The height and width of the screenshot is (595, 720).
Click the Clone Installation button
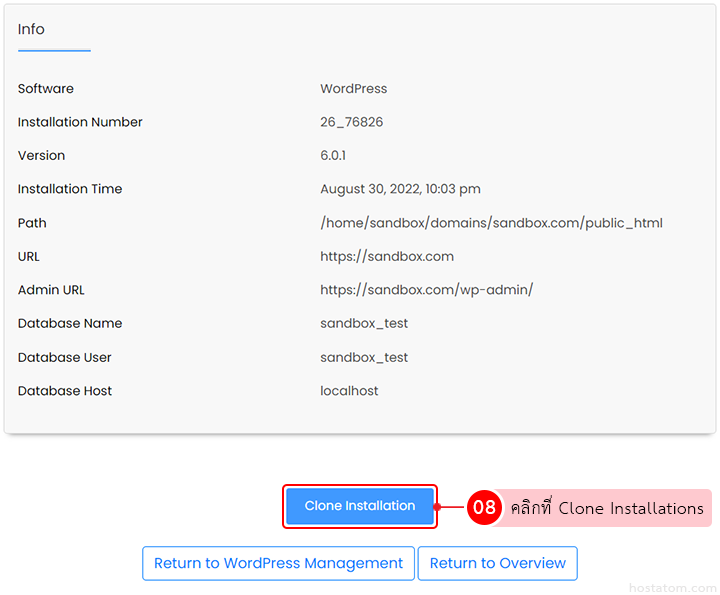tap(359, 506)
